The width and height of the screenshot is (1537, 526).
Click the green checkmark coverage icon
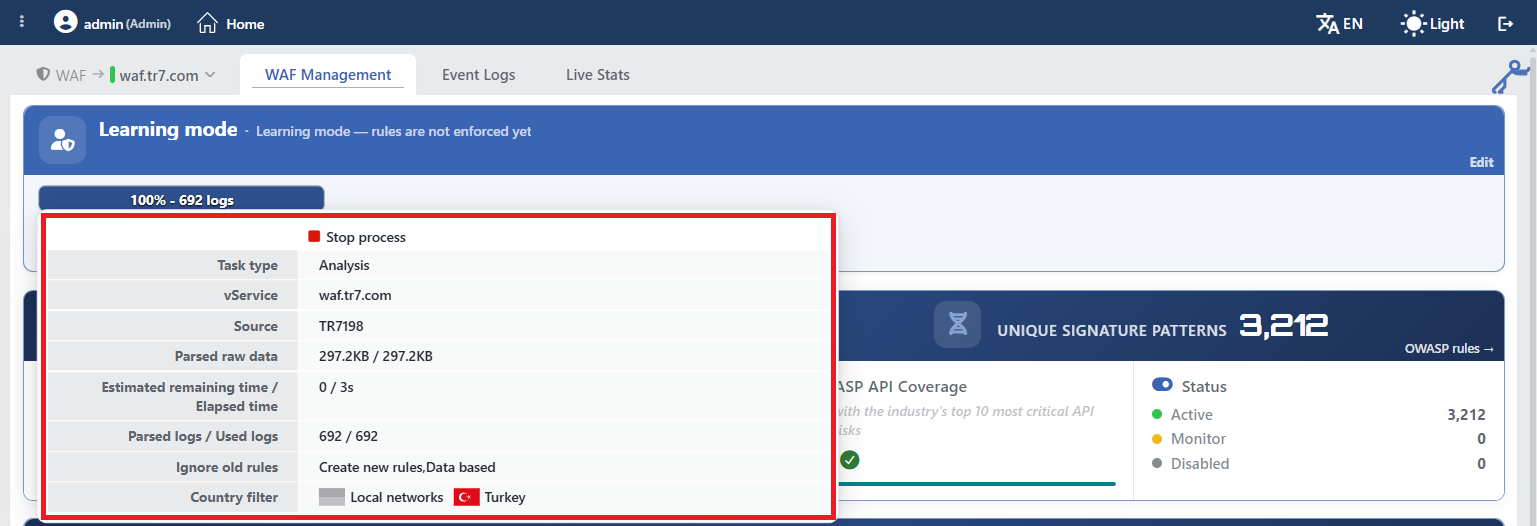click(x=850, y=460)
